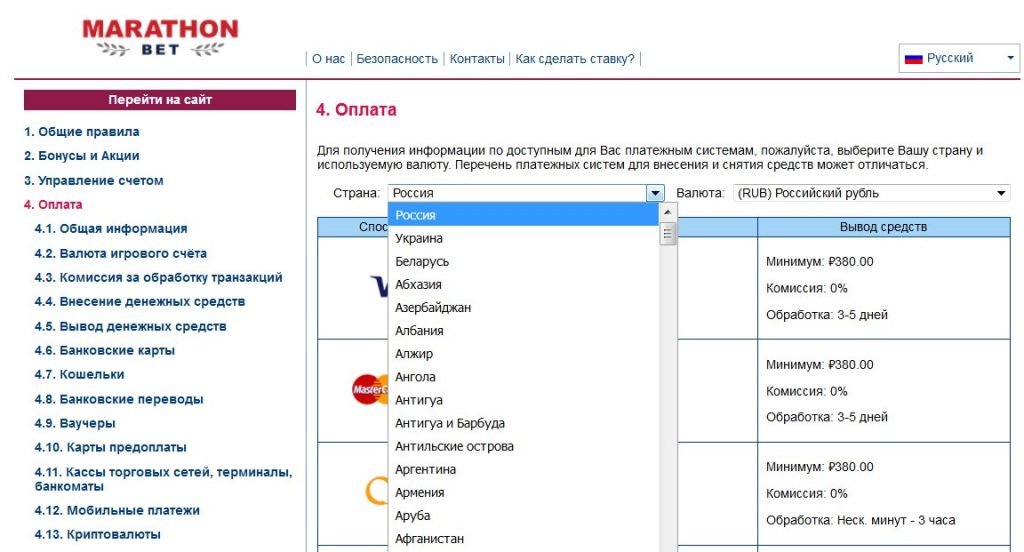This screenshot has height=552, width=1024.
Task: Click the Marathon Bet logo
Action: click(x=160, y=38)
